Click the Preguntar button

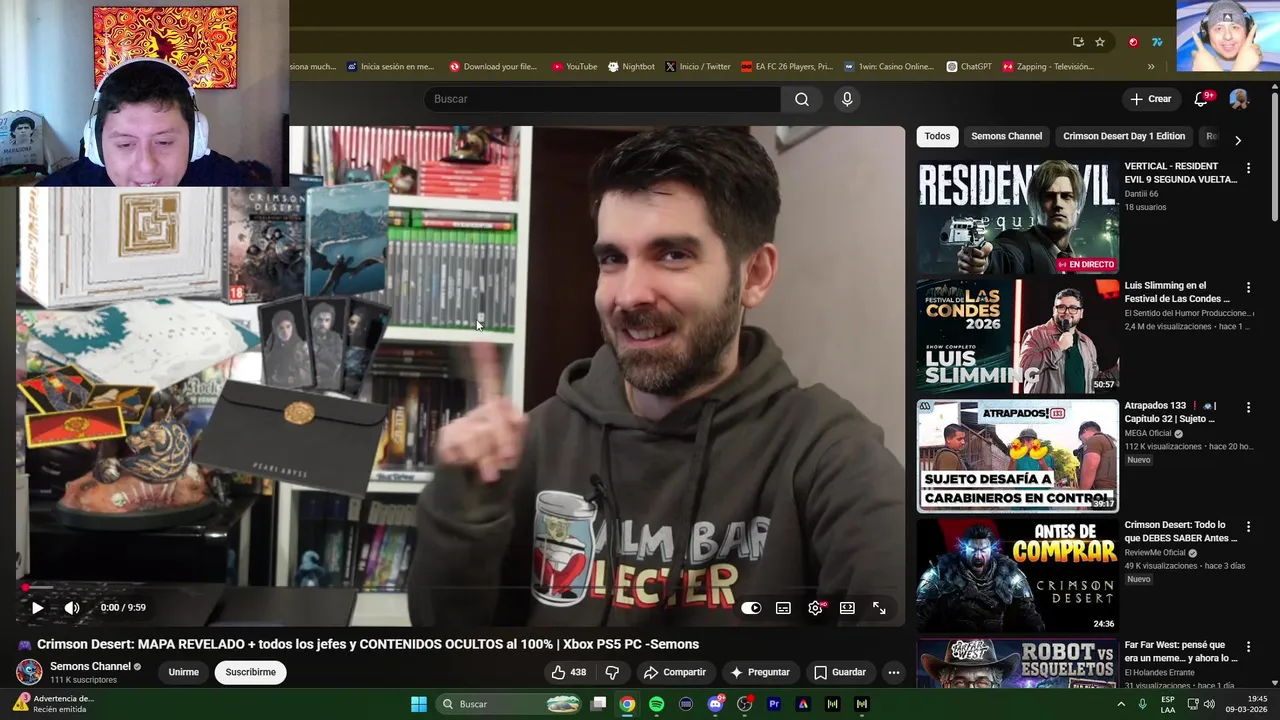(760, 672)
